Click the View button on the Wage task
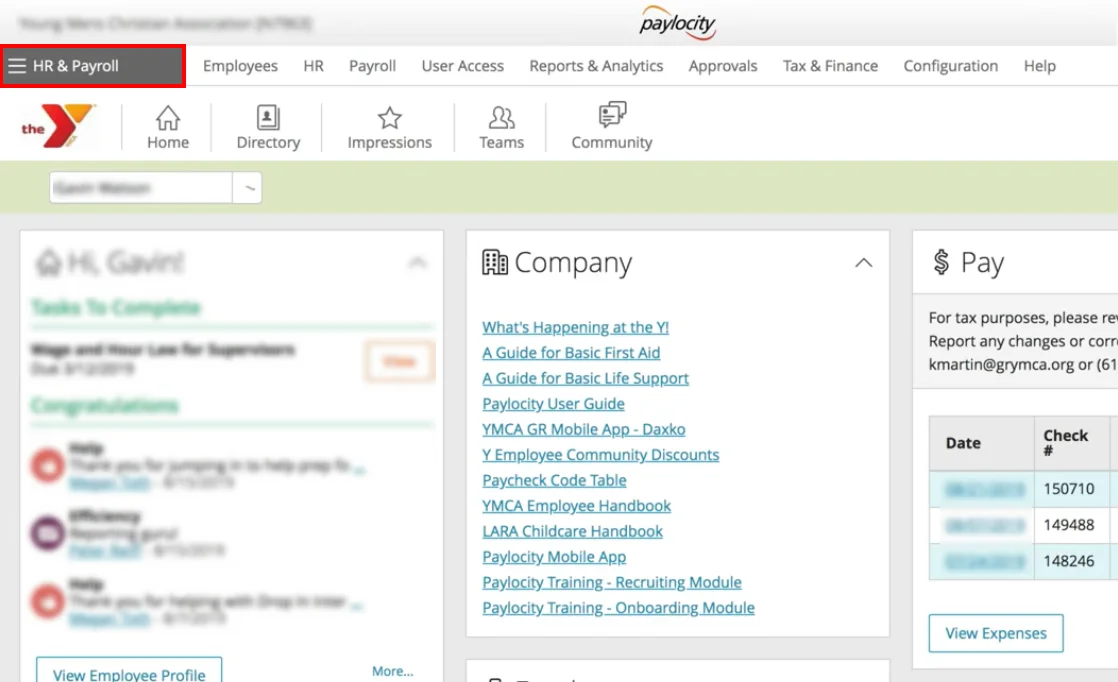This screenshot has width=1118, height=682. pos(399,361)
